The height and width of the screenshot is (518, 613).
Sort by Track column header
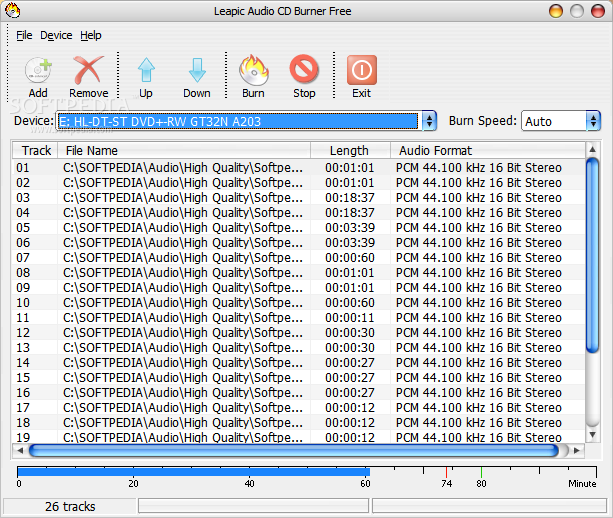coord(35,151)
